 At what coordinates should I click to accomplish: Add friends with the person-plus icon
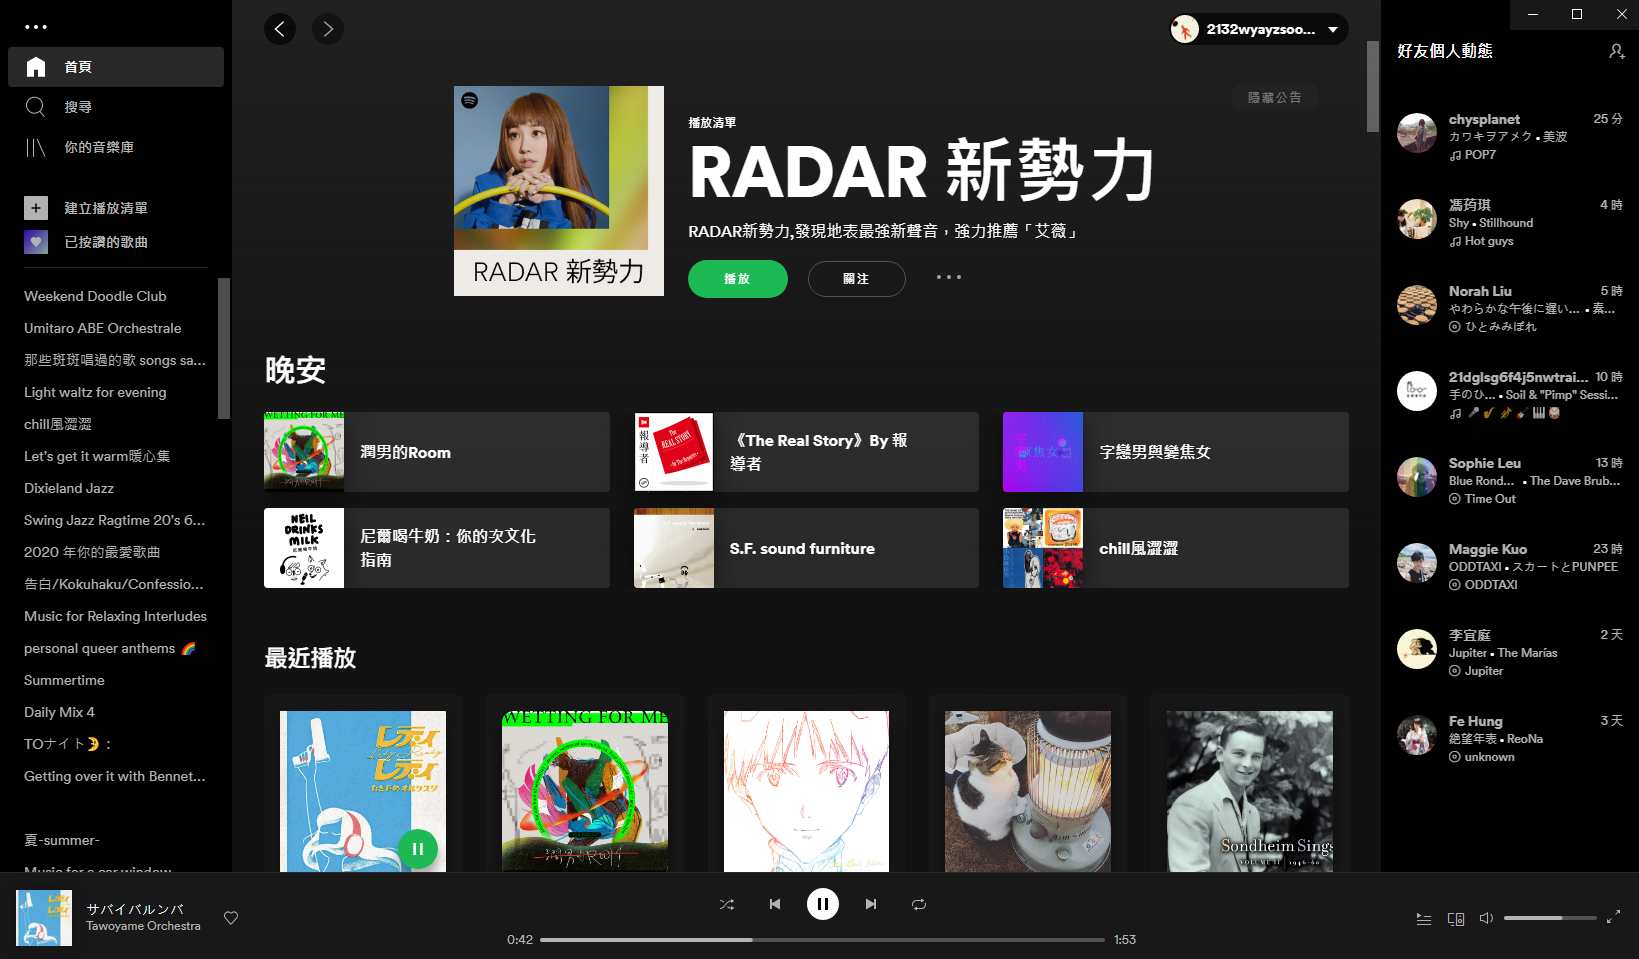point(1616,51)
